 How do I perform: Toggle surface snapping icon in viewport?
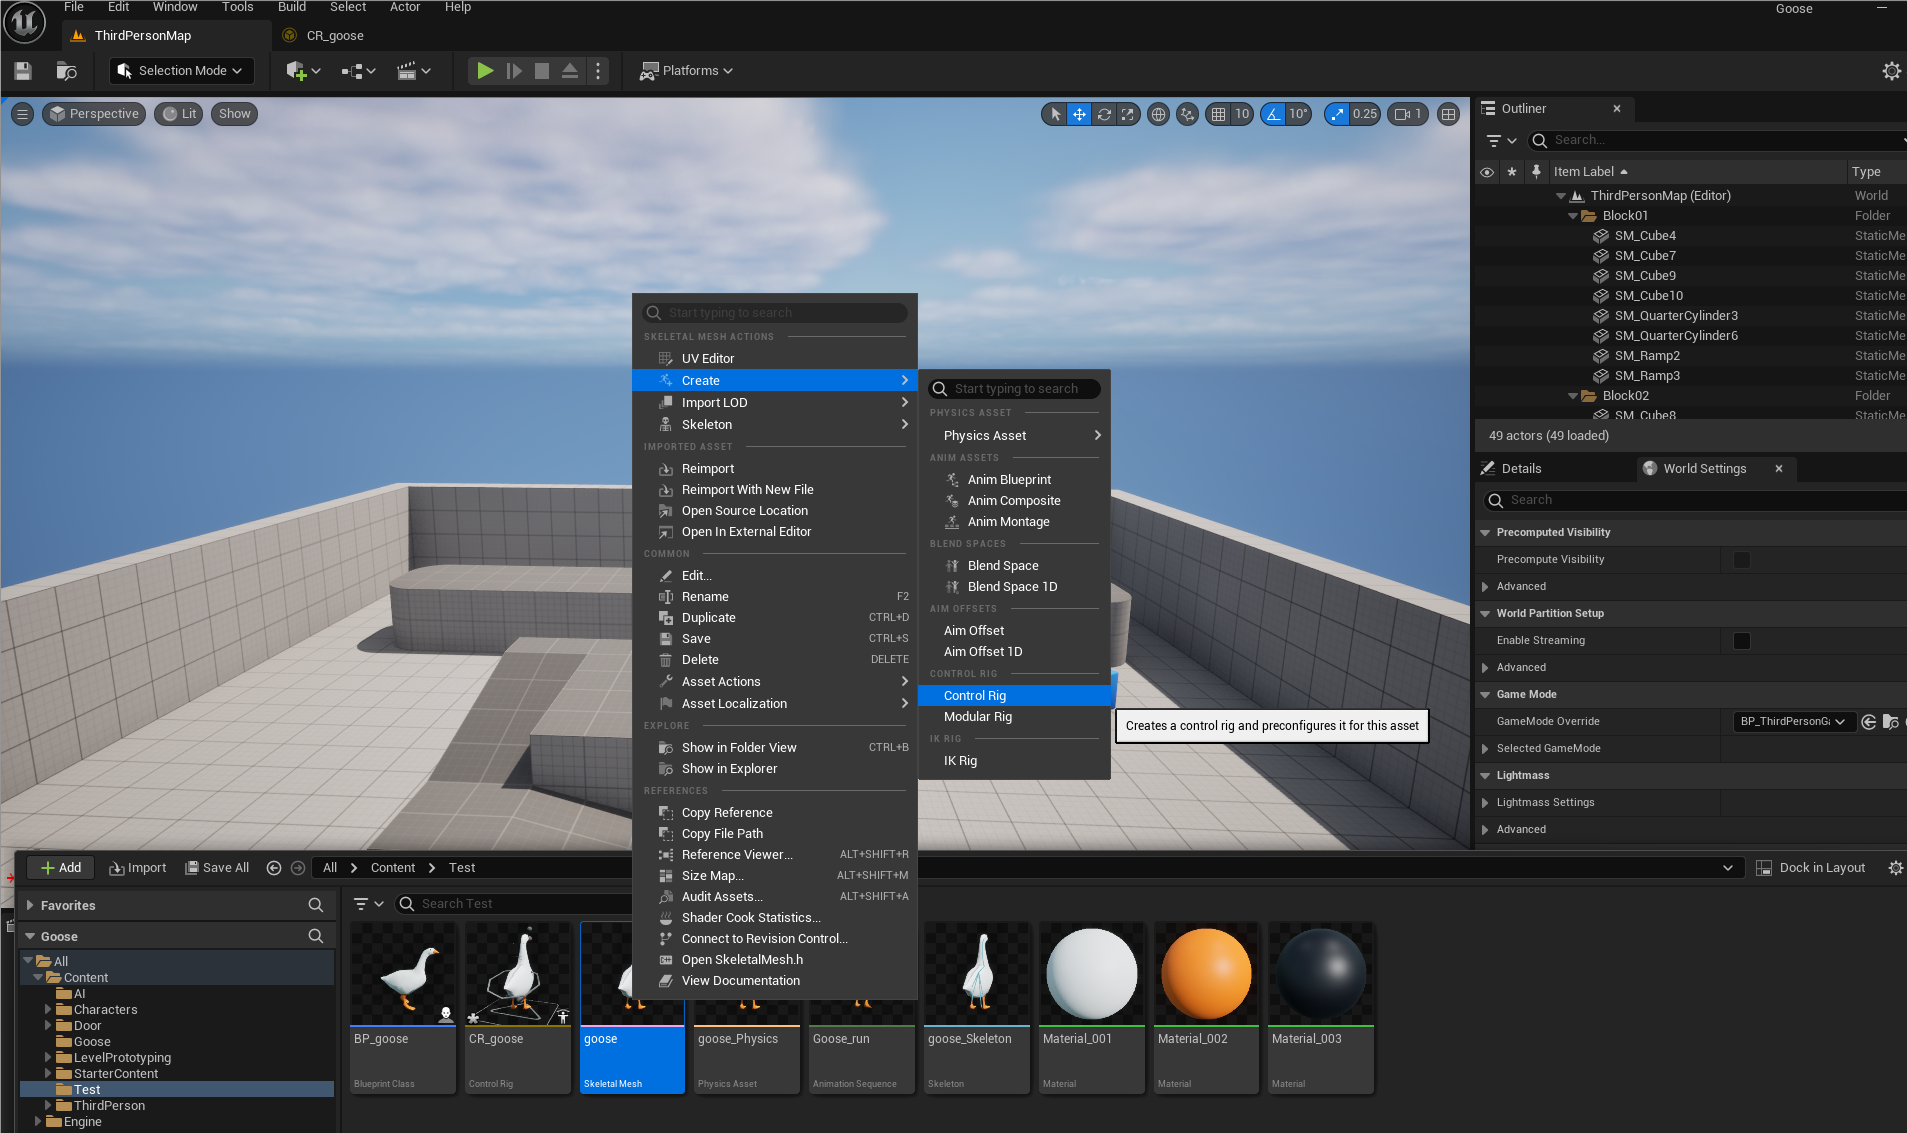(1187, 114)
